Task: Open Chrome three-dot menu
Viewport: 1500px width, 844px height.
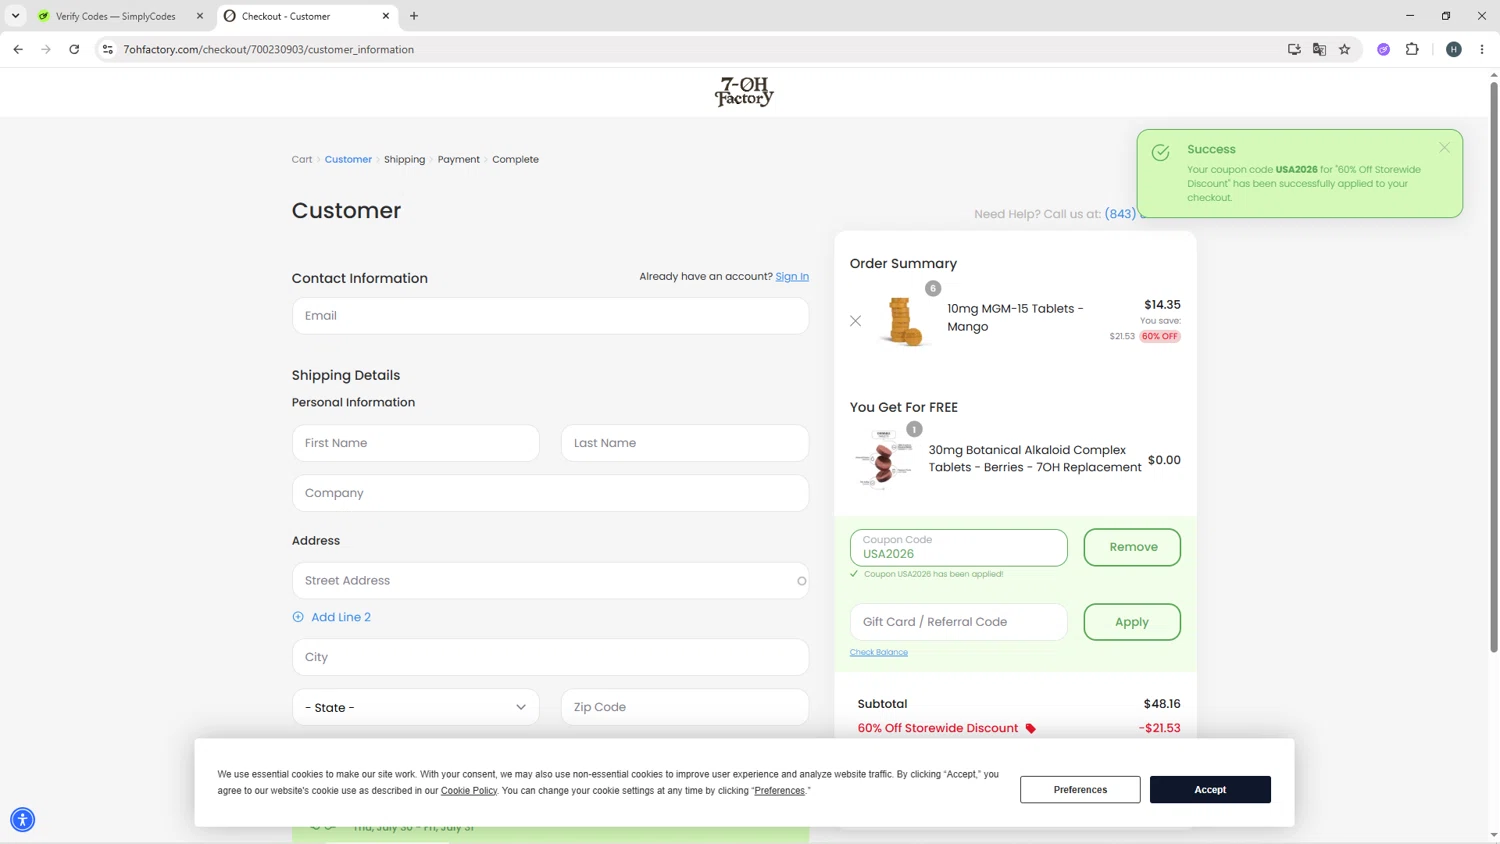Action: click(1482, 49)
